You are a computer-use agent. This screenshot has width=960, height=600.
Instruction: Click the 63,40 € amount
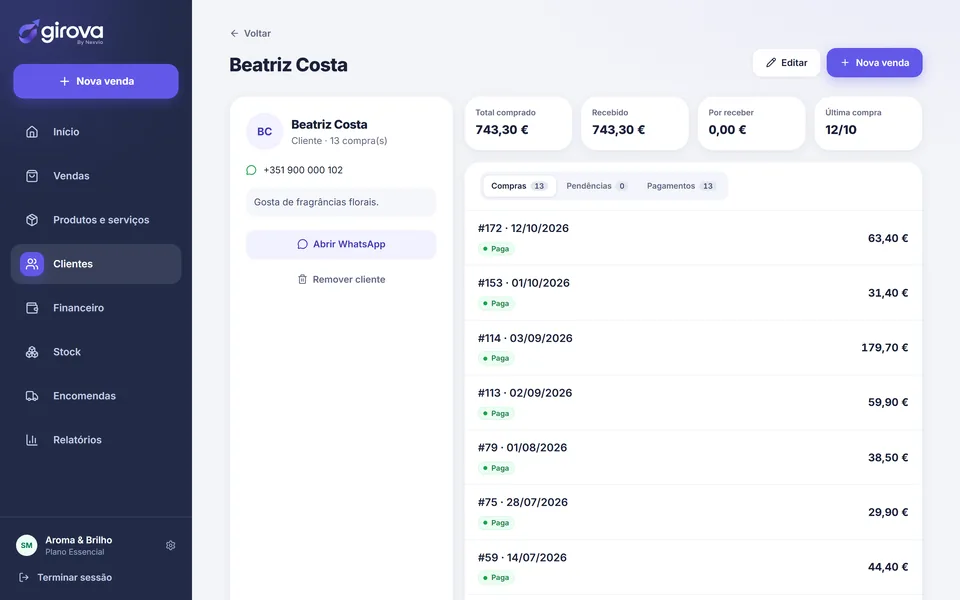888,238
